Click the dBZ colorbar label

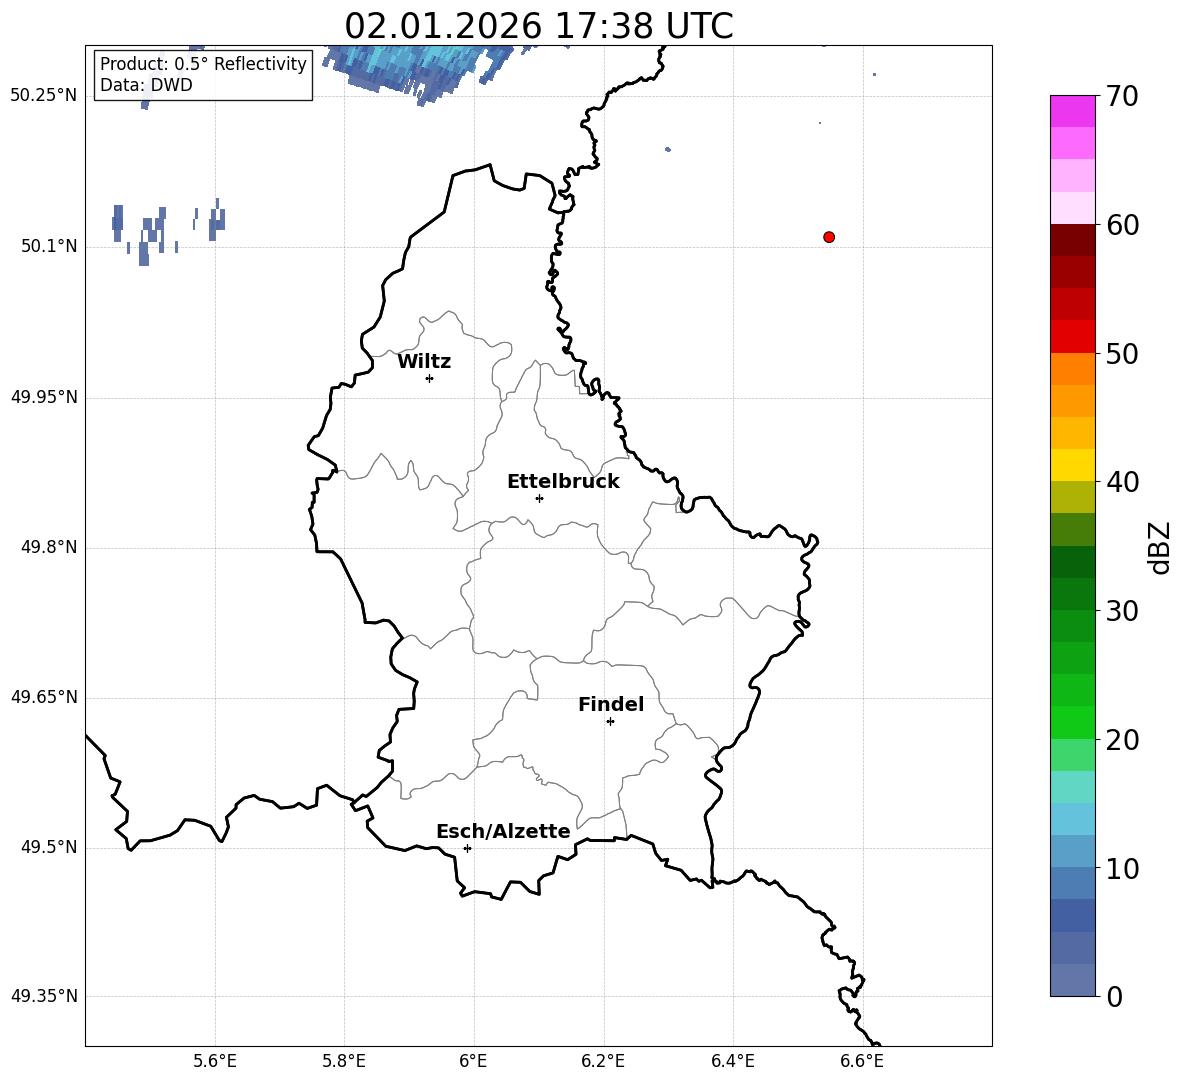pos(1159,547)
